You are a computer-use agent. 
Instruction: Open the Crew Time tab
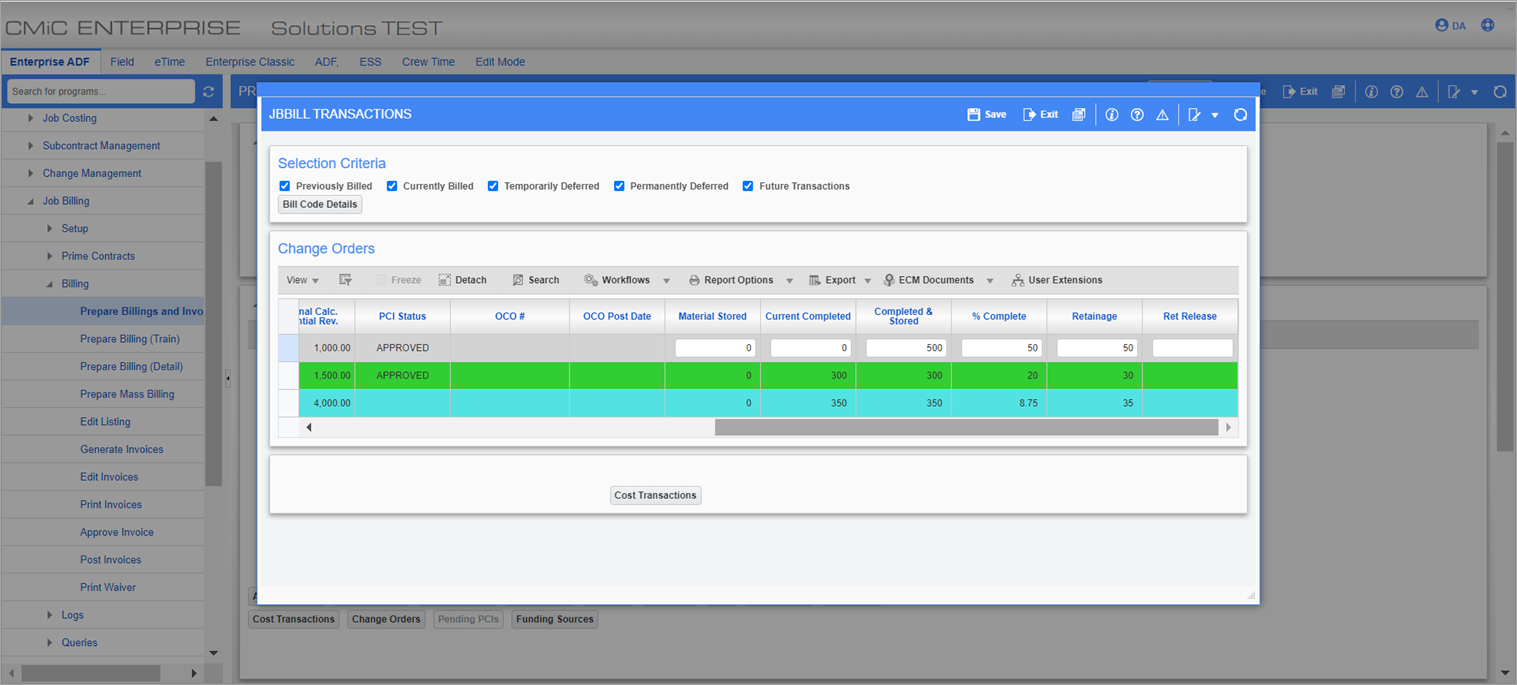(x=428, y=62)
